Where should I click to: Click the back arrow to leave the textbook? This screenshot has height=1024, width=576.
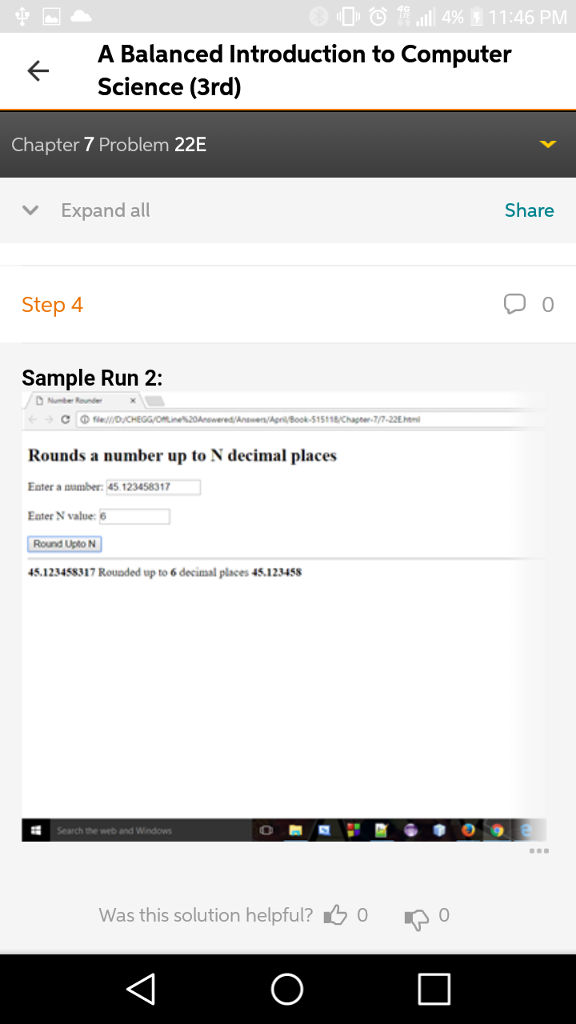pyautogui.click(x=37, y=70)
